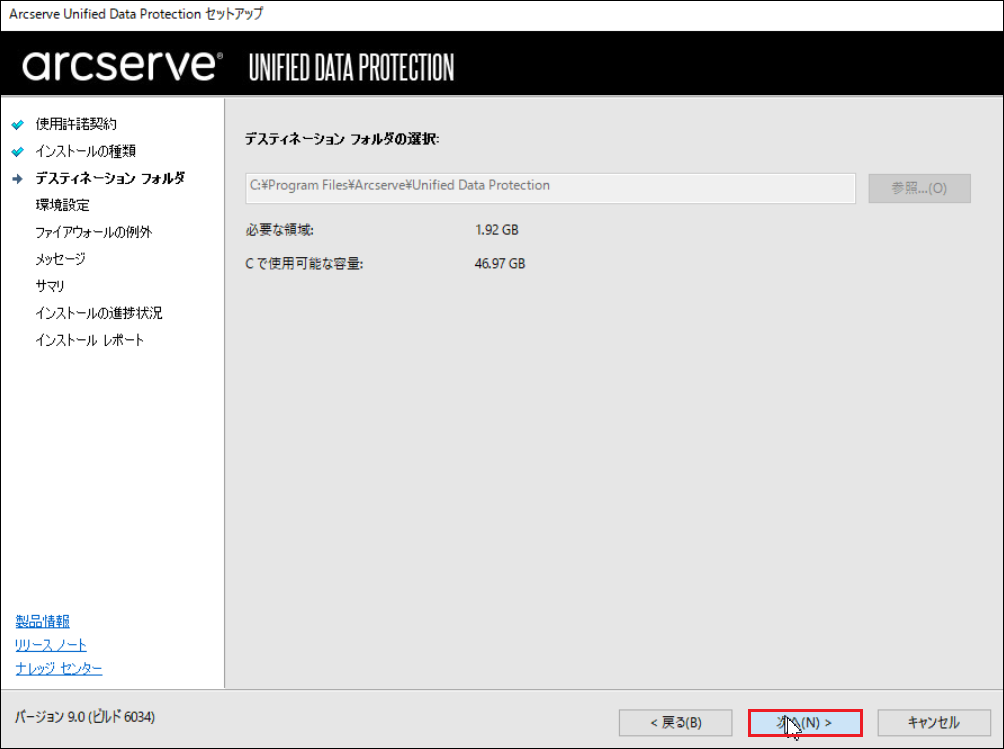Open the リリース ノート link
Screen dimensions: 1004x749
pyautogui.click(x=51, y=645)
